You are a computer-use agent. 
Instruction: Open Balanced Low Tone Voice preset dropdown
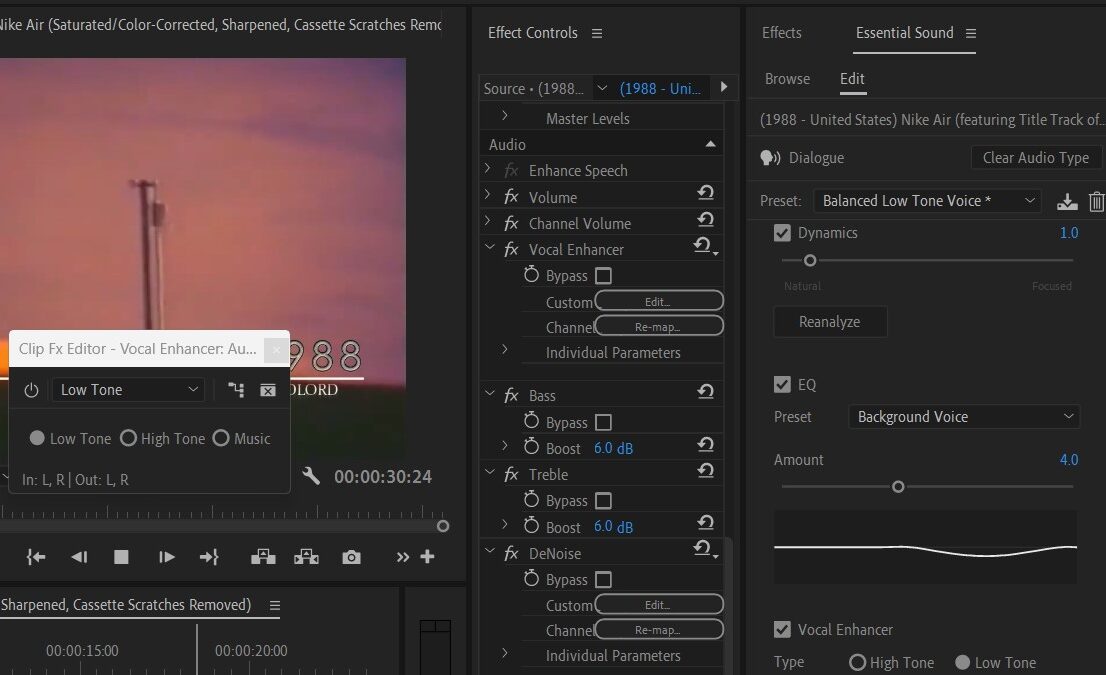[928, 201]
